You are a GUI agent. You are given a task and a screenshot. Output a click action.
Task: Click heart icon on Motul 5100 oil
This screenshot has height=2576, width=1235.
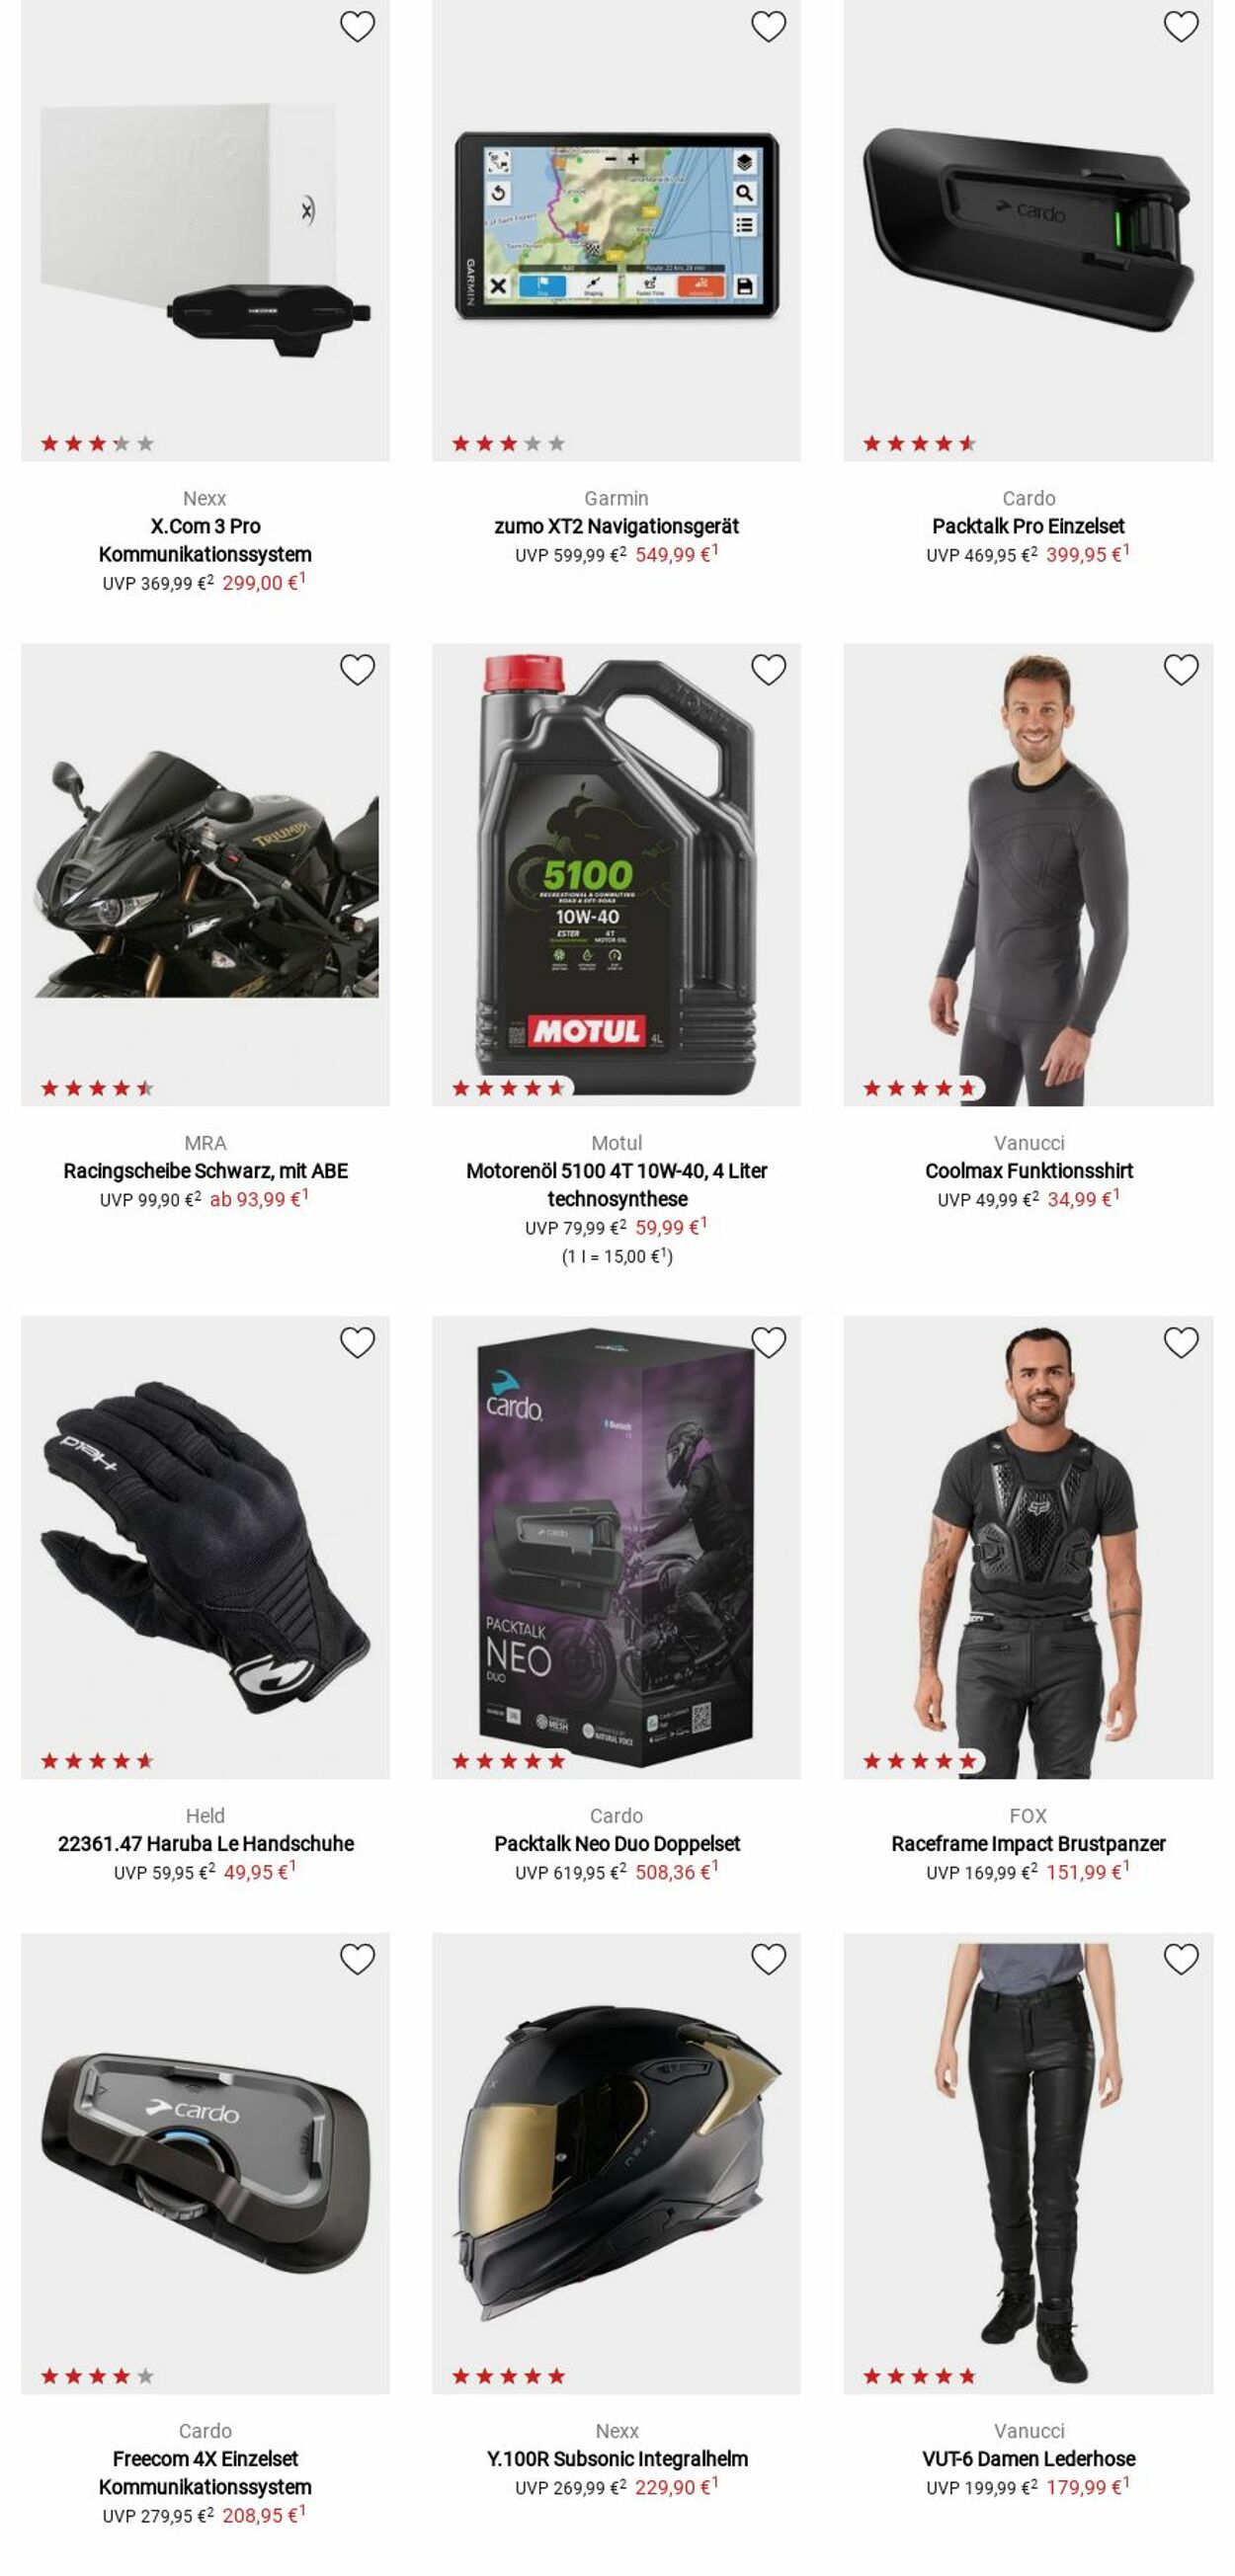coord(768,669)
